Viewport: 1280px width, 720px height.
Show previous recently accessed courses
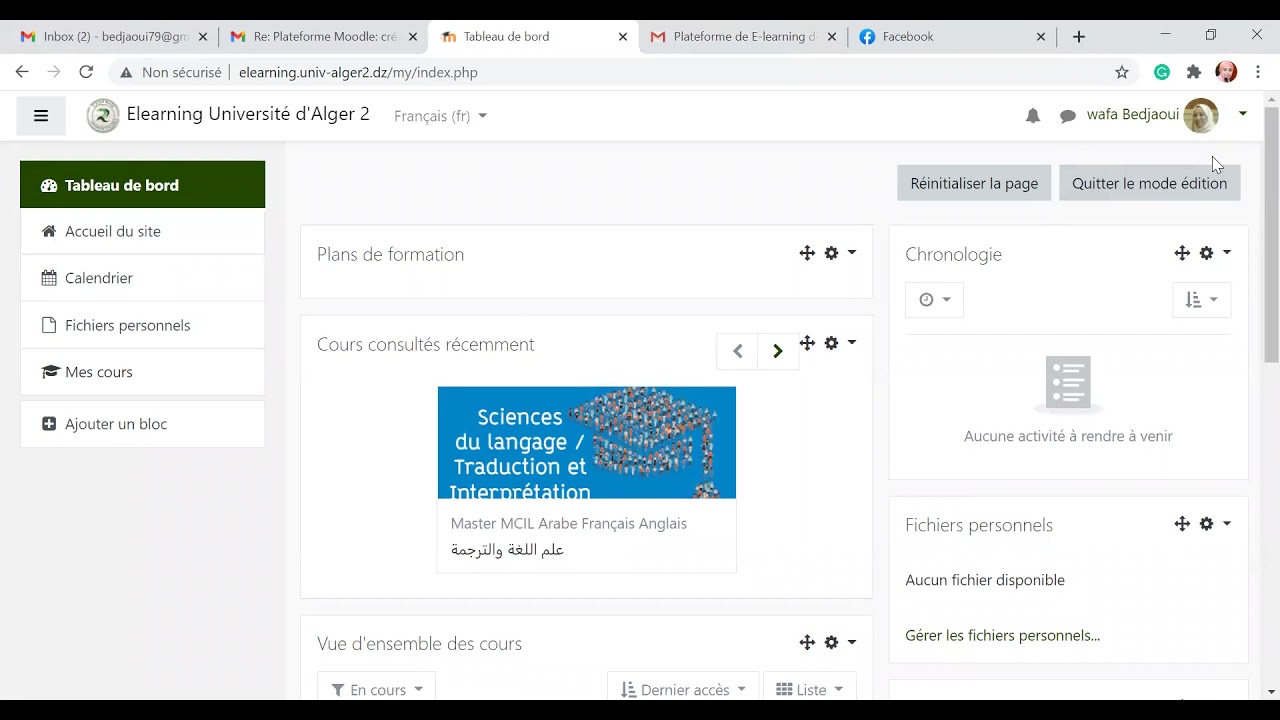[737, 351]
